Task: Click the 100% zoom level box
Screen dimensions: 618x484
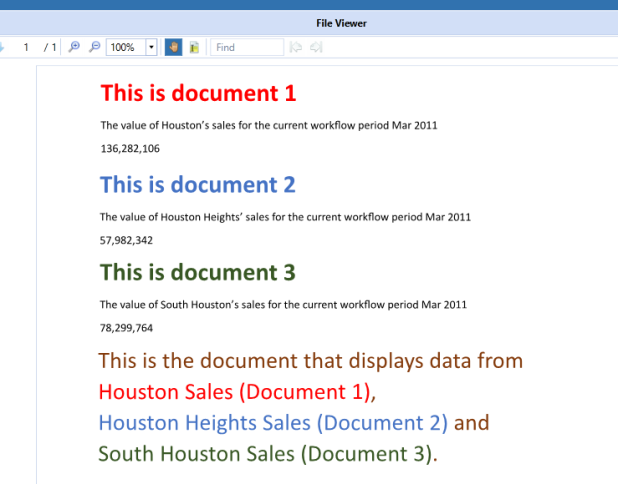Action: click(x=124, y=47)
